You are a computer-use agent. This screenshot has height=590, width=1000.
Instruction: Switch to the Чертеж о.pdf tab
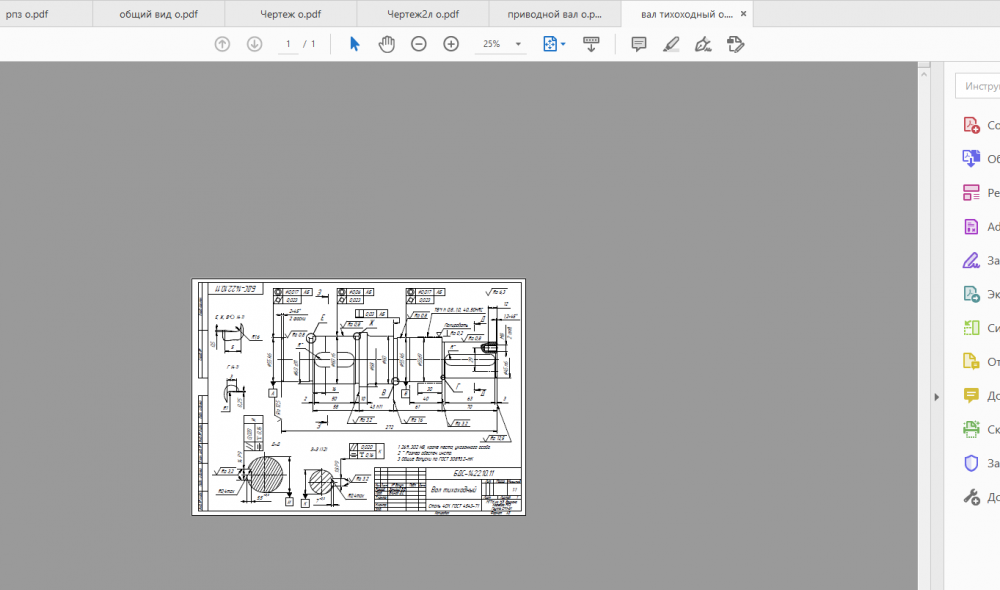tap(290, 14)
